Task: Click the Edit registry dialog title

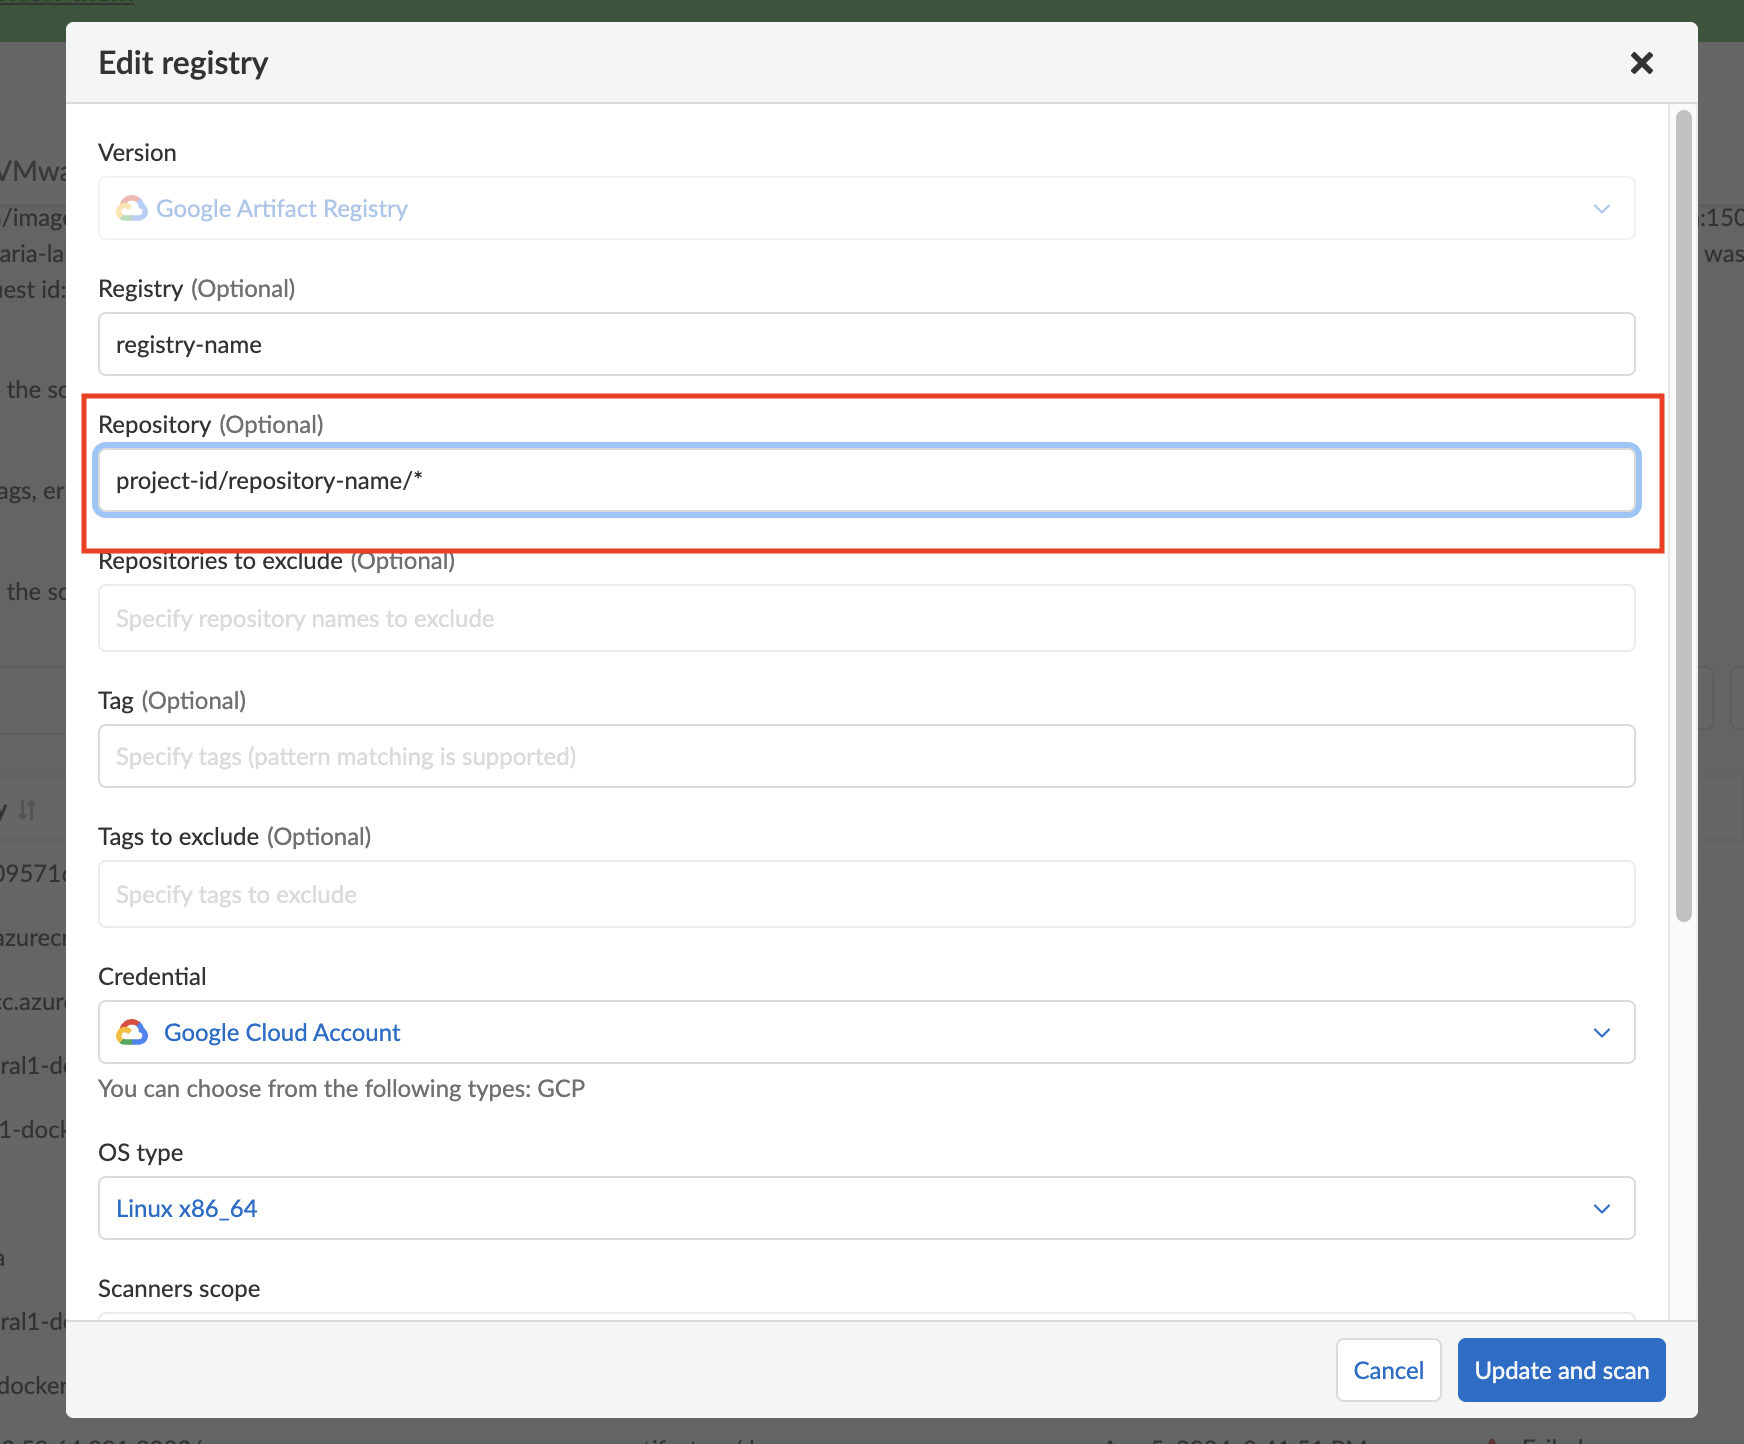Action: pos(183,63)
